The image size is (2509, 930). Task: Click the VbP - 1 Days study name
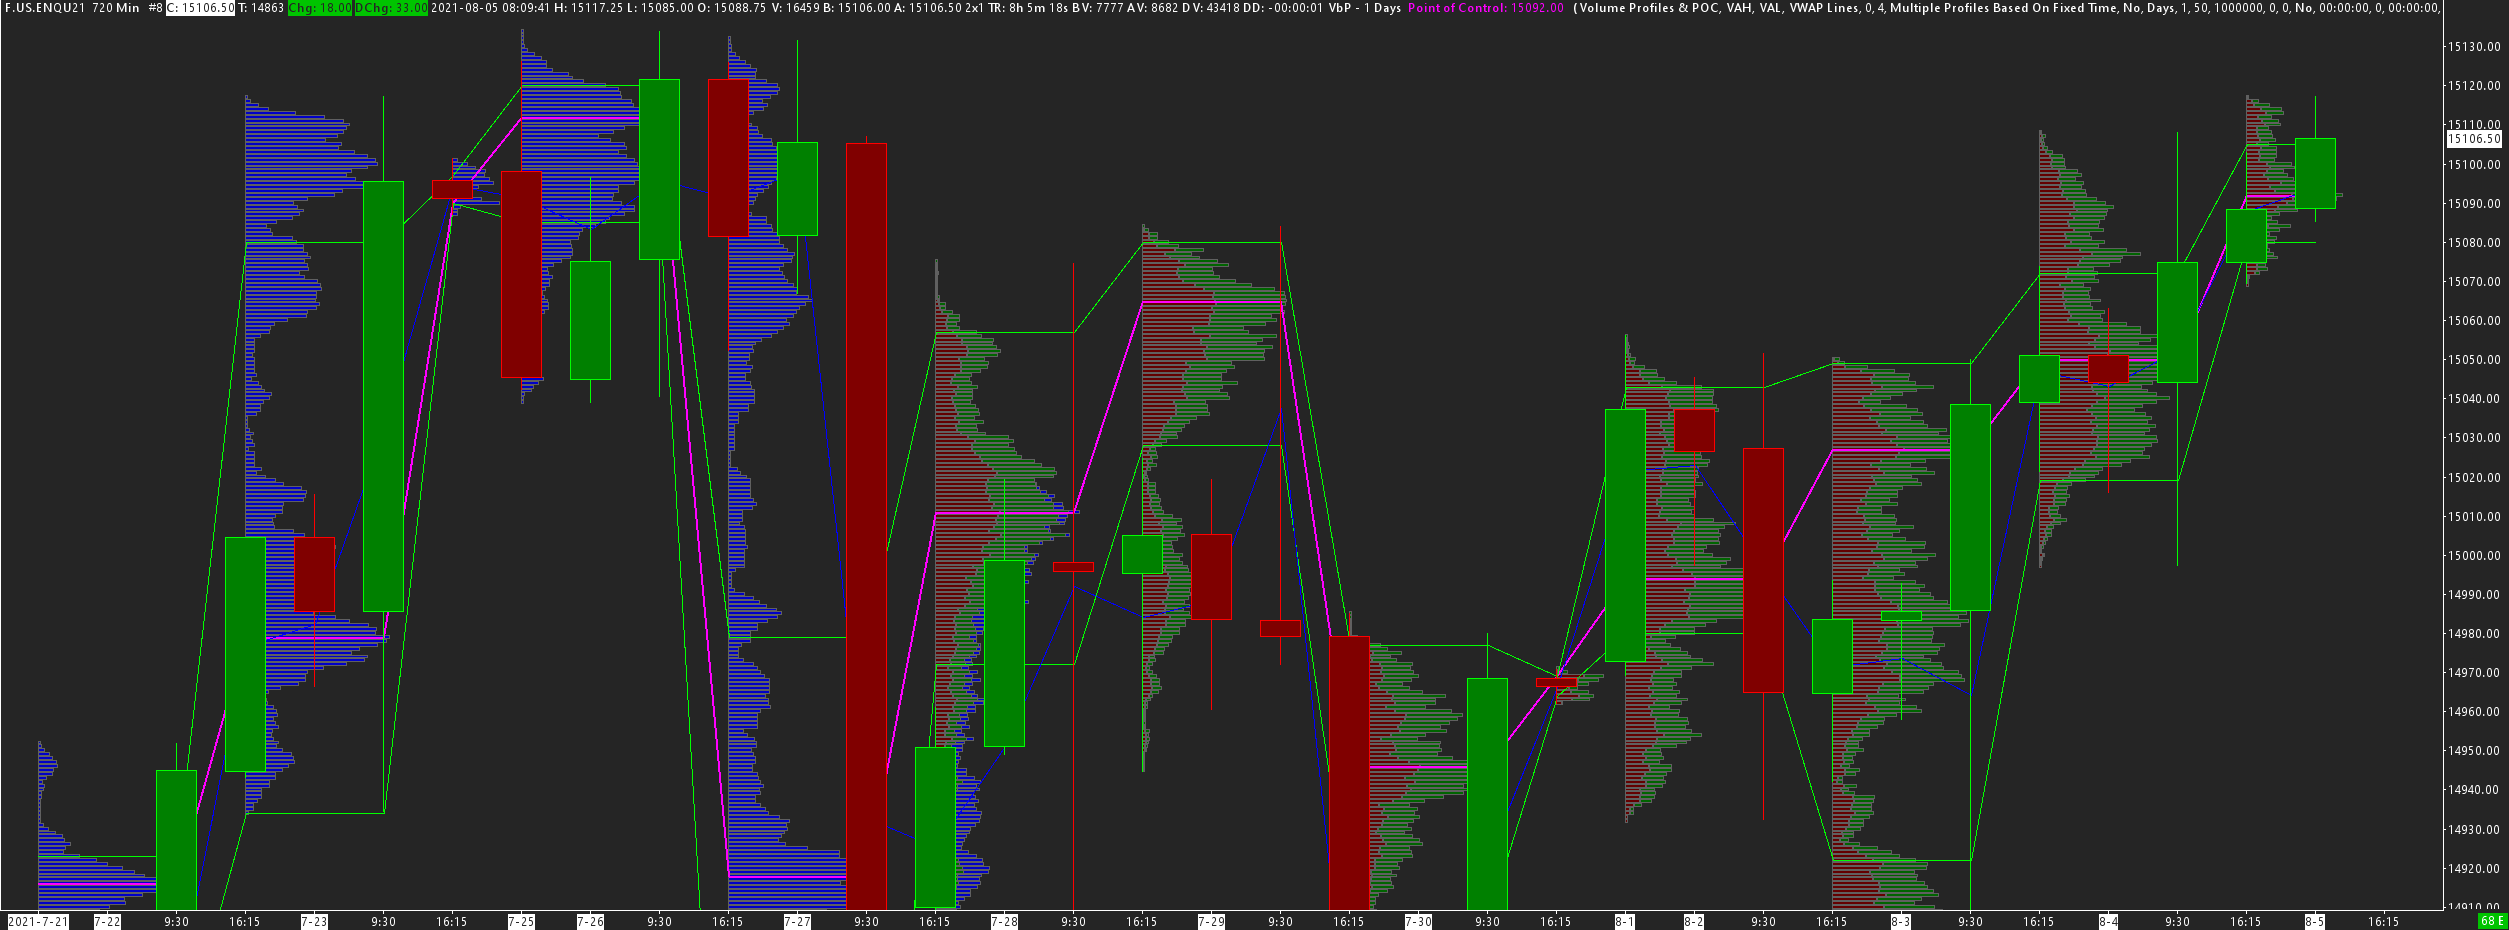click(1364, 8)
